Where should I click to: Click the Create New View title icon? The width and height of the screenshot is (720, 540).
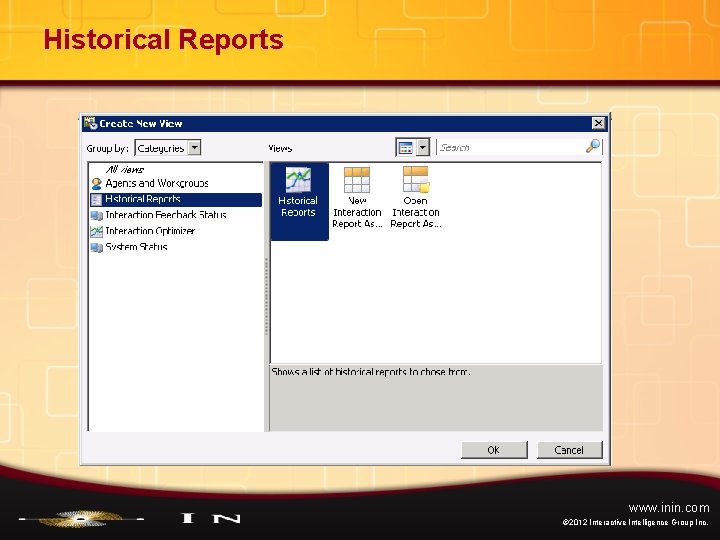coord(90,123)
